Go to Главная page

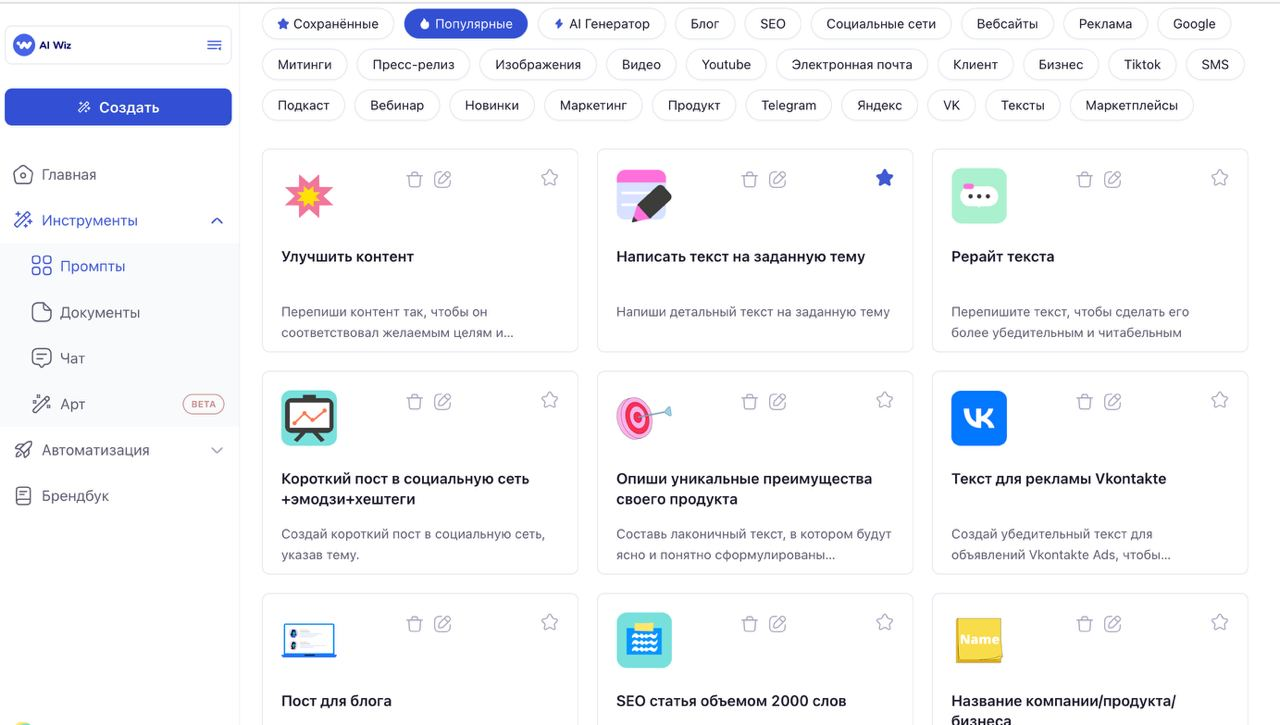tap(69, 173)
